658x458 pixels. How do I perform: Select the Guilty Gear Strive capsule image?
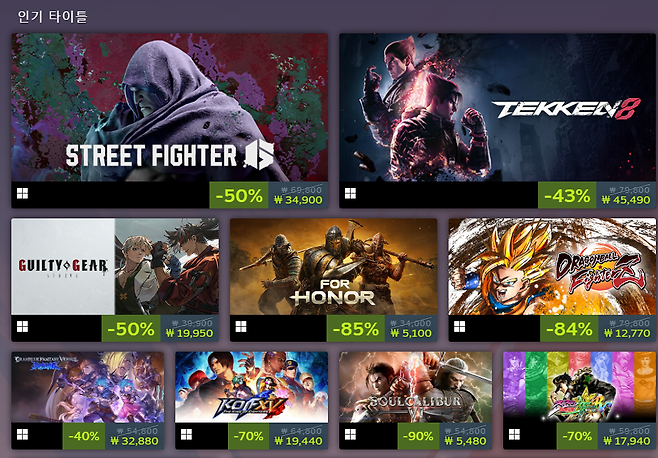115,266
